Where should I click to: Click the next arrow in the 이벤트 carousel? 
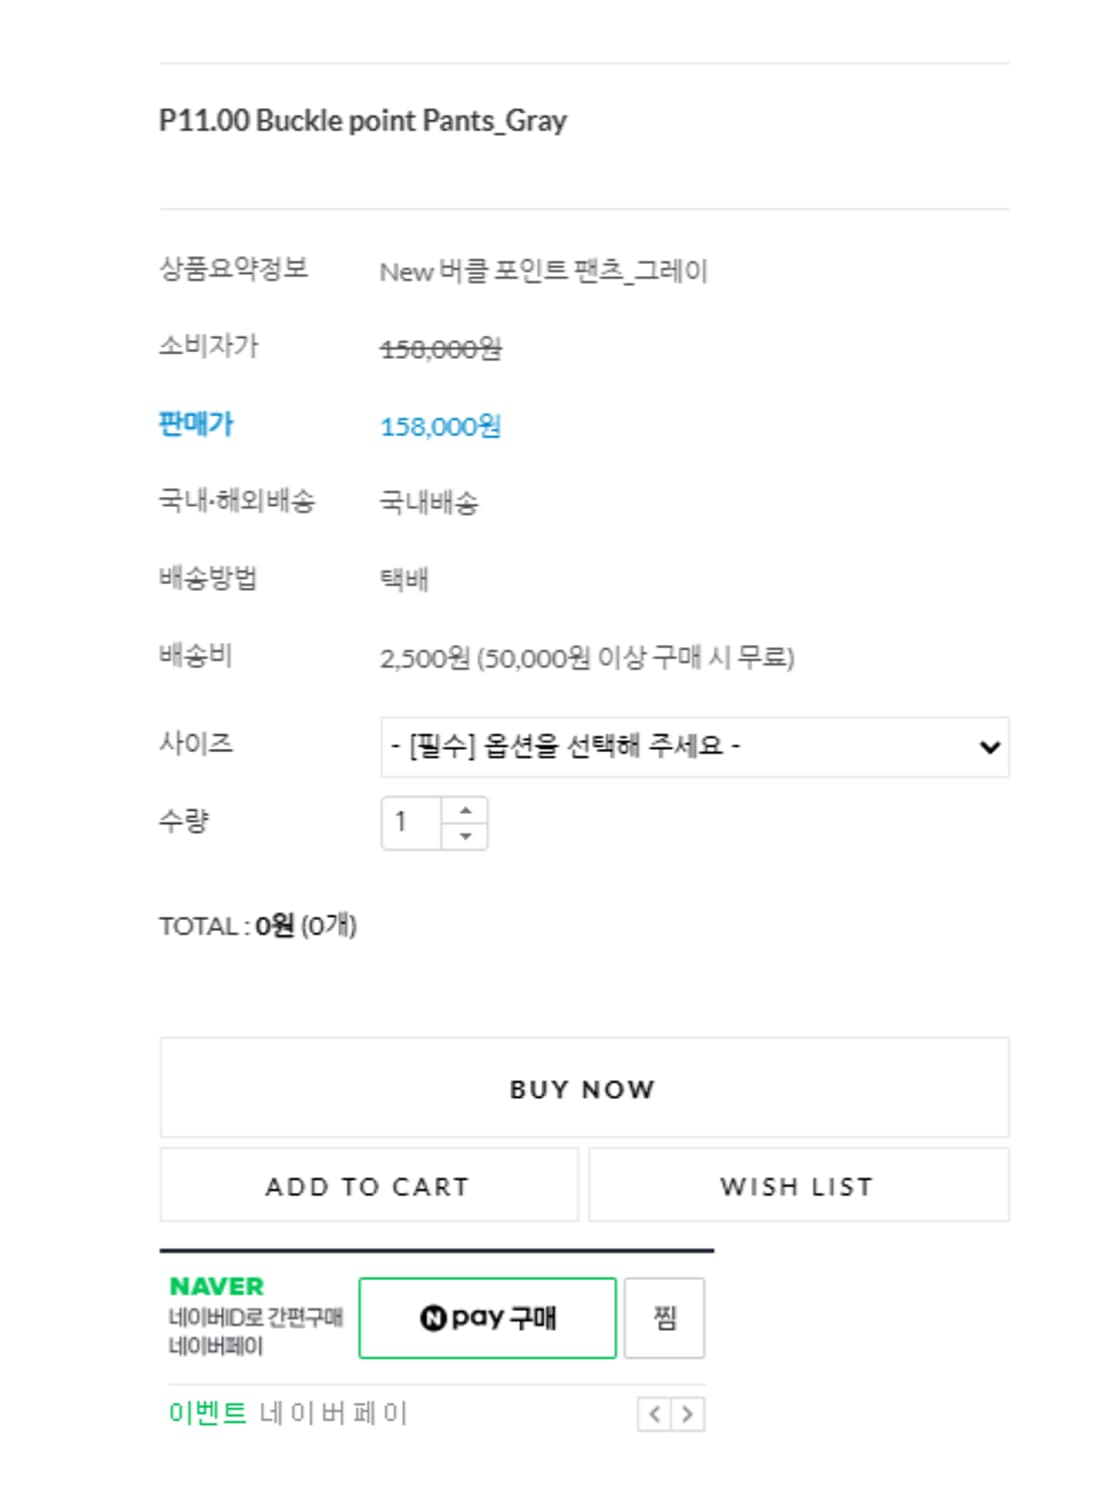687,1412
